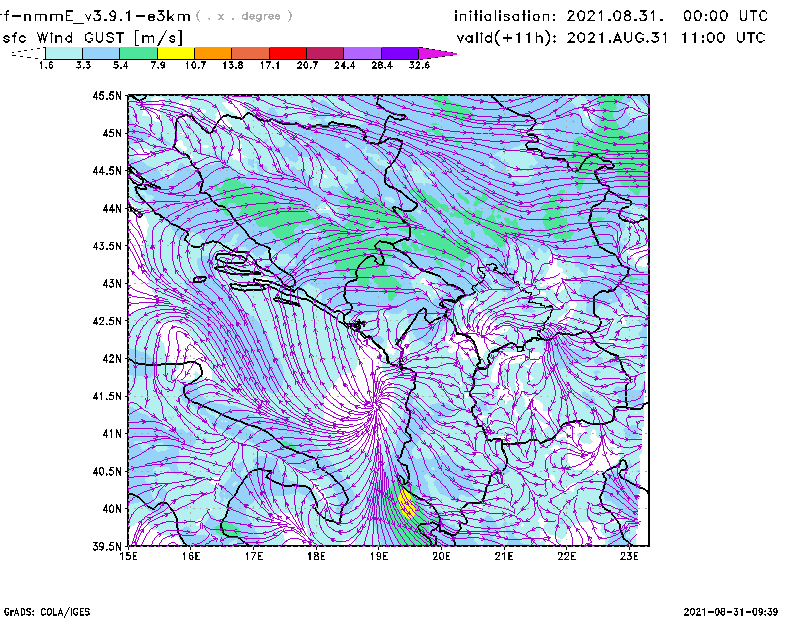Click the yellow gust patch on the map
The width and height of the screenshot is (800, 618).
pos(407,503)
